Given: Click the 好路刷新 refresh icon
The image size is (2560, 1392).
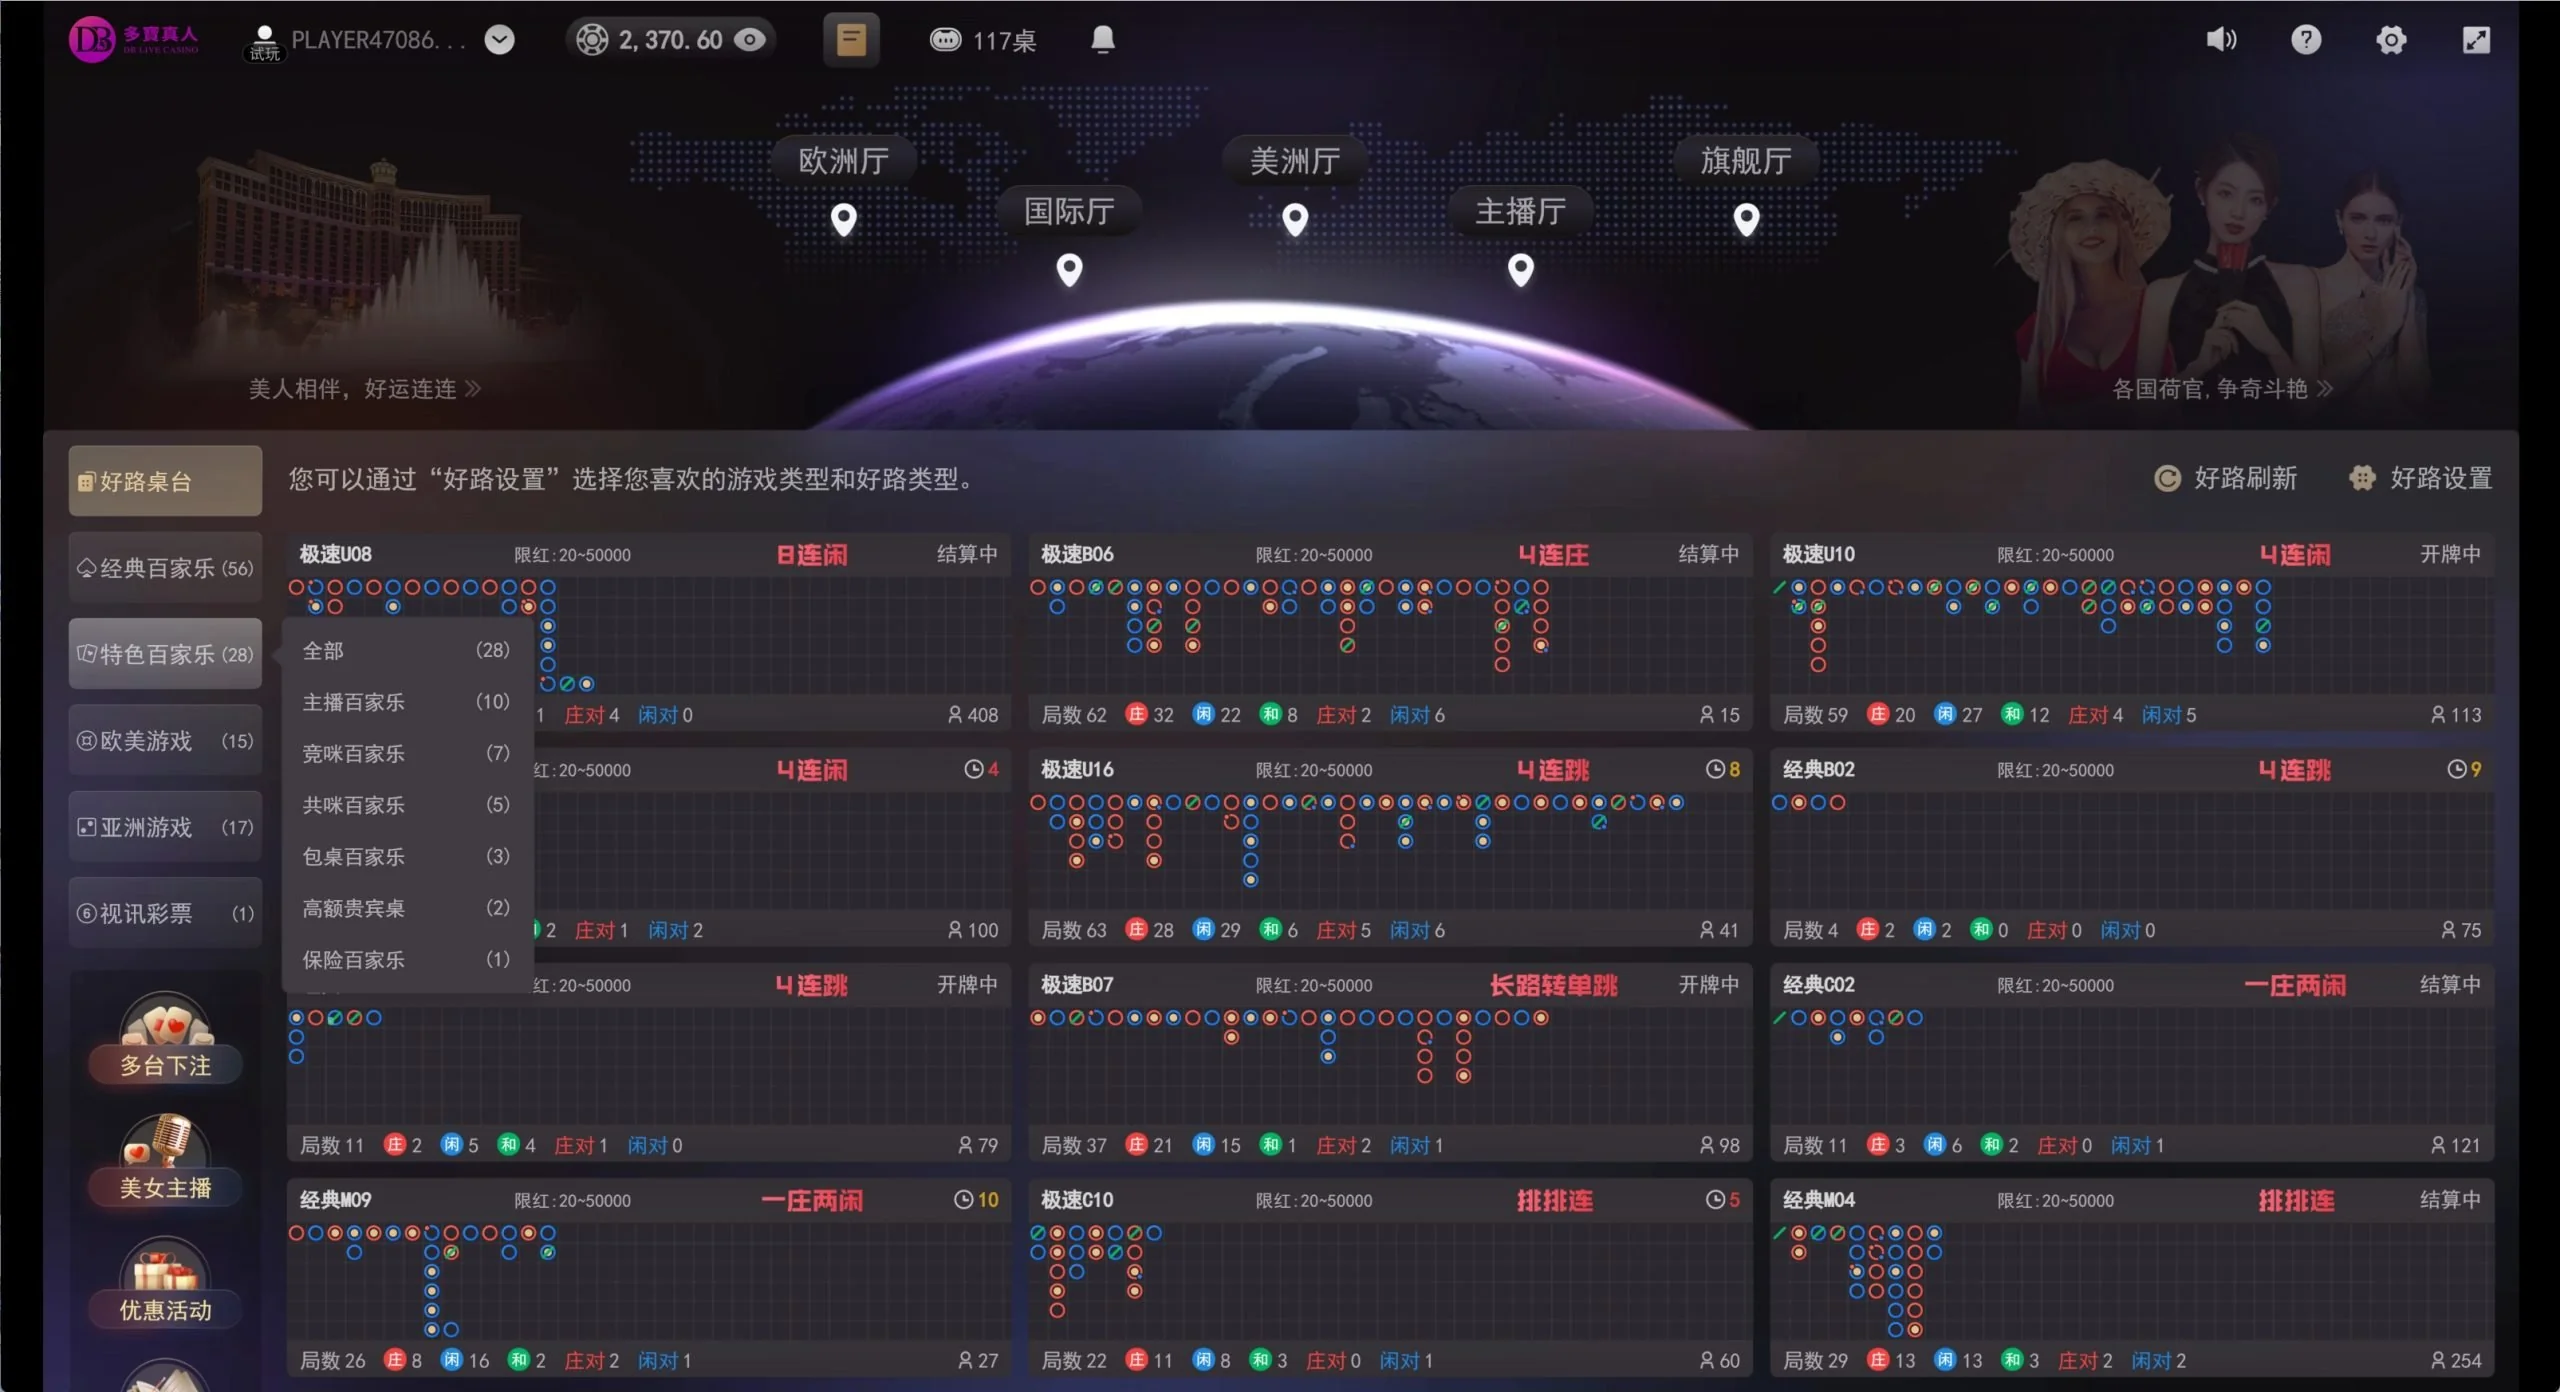Looking at the screenshot, I should [x=2167, y=479].
